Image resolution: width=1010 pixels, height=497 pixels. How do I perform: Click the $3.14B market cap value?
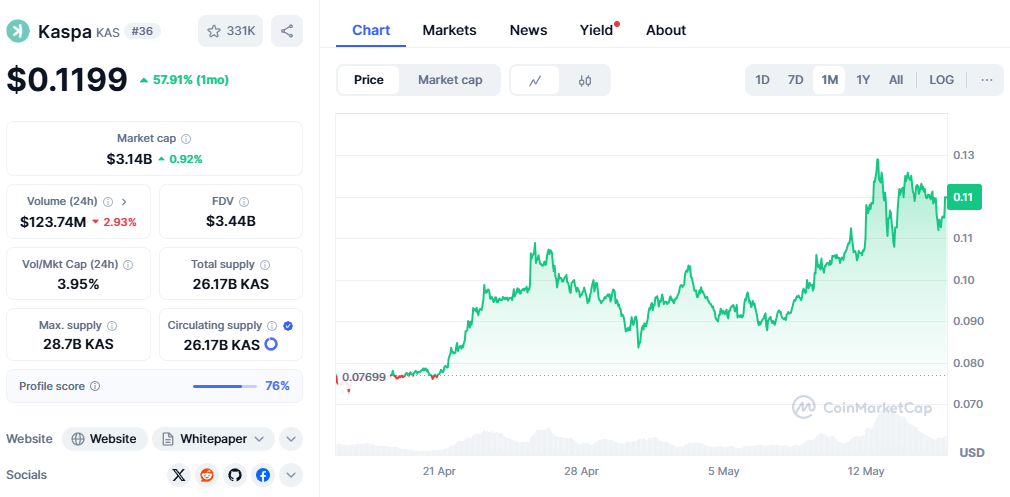(129, 158)
